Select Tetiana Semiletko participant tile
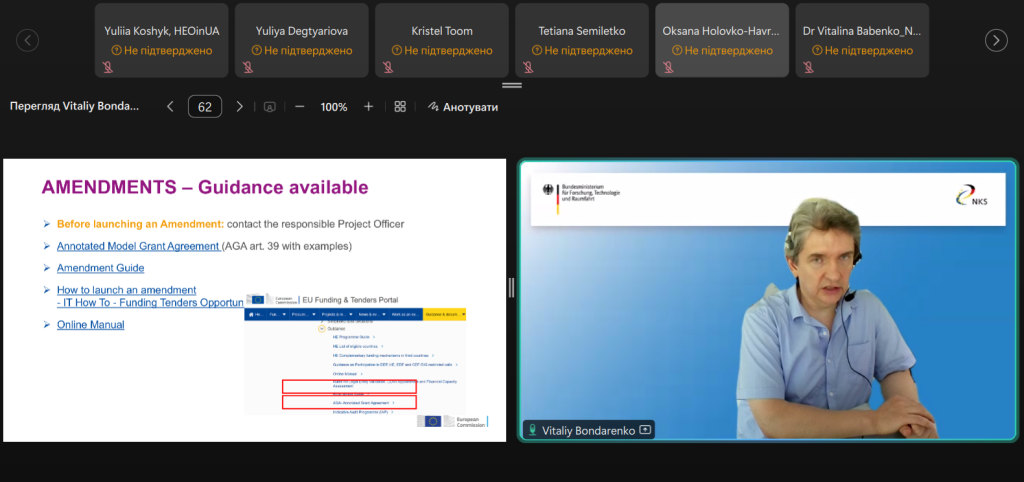The height and width of the screenshot is (482, 1024). [x=582, y=40]
